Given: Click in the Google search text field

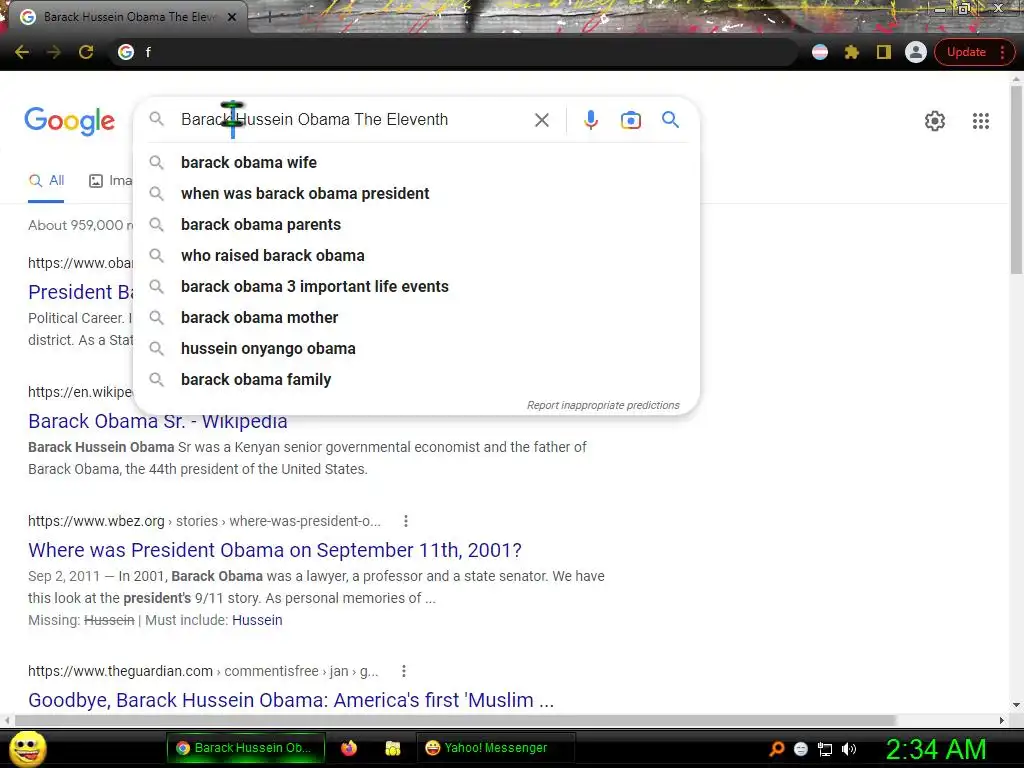Looking at the screenshot, I should (353, 120).
